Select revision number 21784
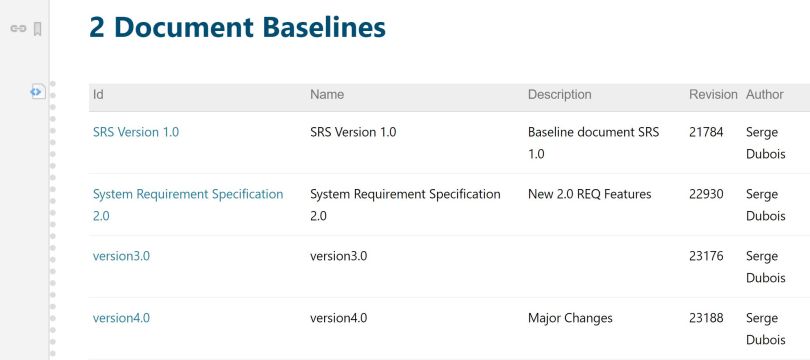Viewport: 810px width, 360px height. tap(706, 132)
